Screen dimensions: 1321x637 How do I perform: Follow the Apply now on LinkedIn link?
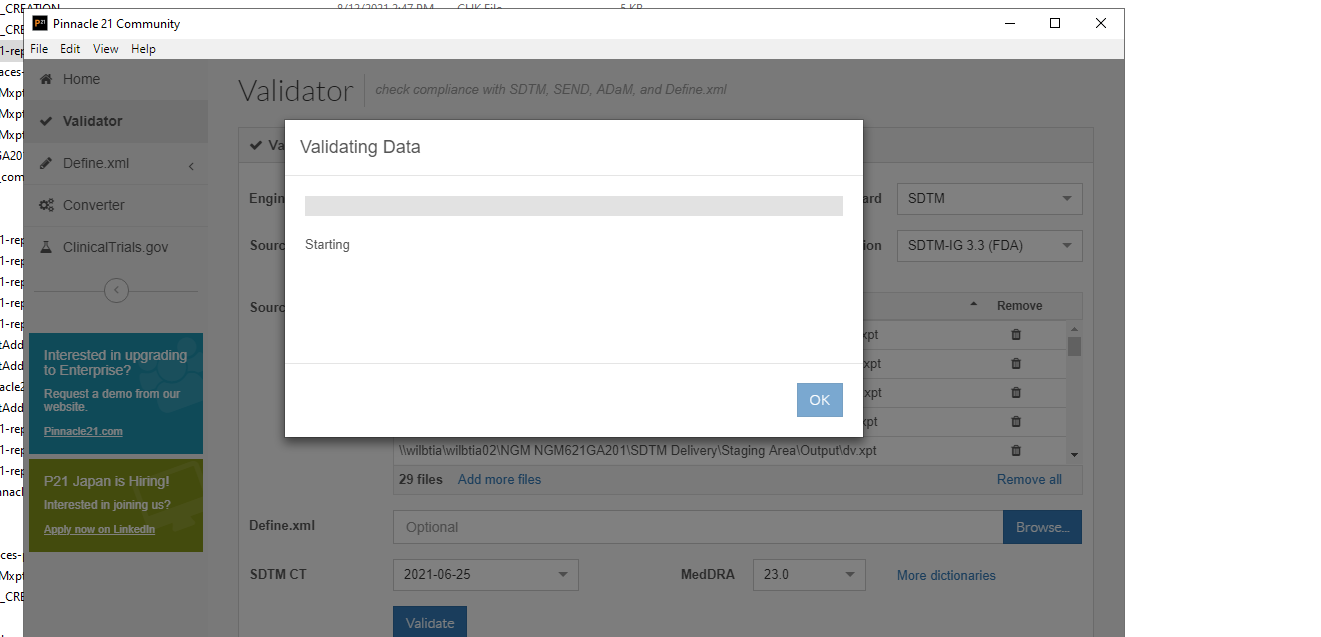click(99, 529)
